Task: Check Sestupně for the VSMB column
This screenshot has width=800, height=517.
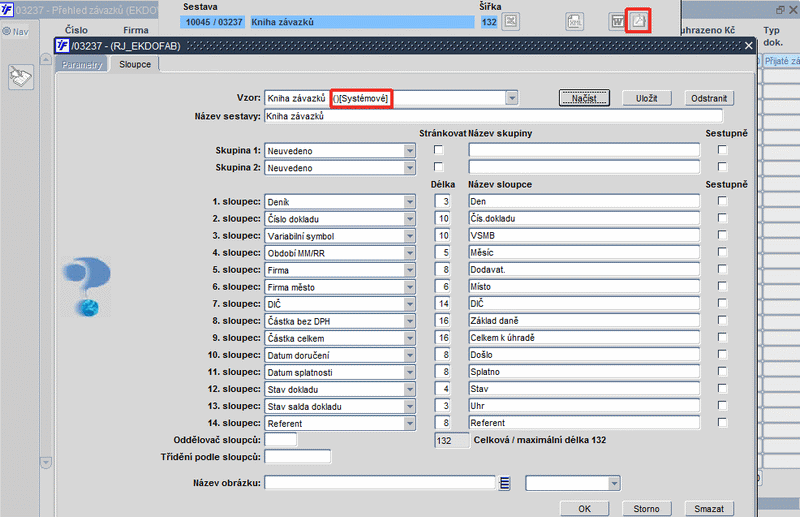Action: pos(722,235)
